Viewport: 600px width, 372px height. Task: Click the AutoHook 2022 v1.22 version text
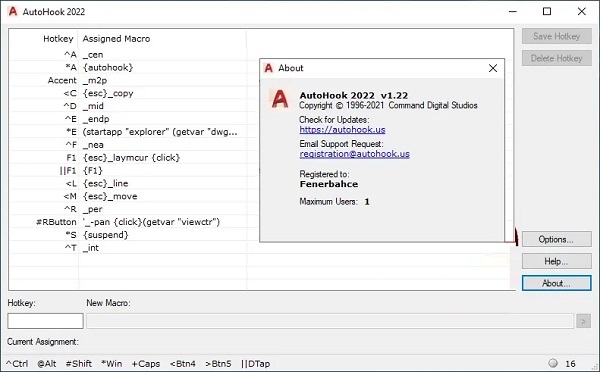coord(354,95)
